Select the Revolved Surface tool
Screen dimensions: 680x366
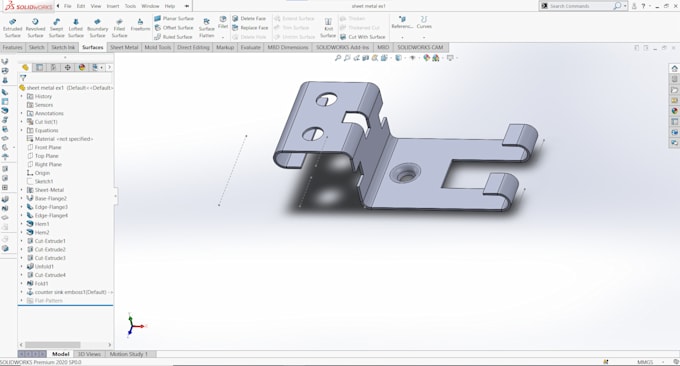tap(35, 28)
